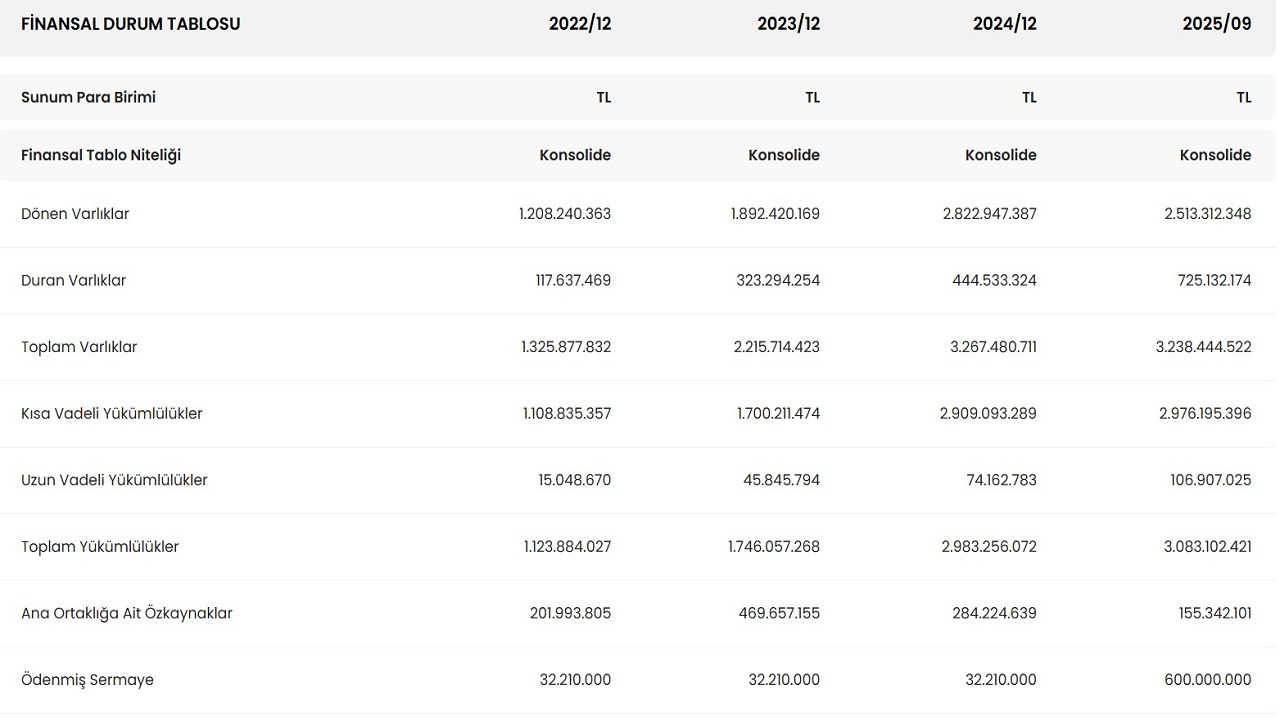The height and width of the screenshot is (720, 1280).
Task: Click the Toplam Varlıklar row label
Action: (x=79, y=347)
